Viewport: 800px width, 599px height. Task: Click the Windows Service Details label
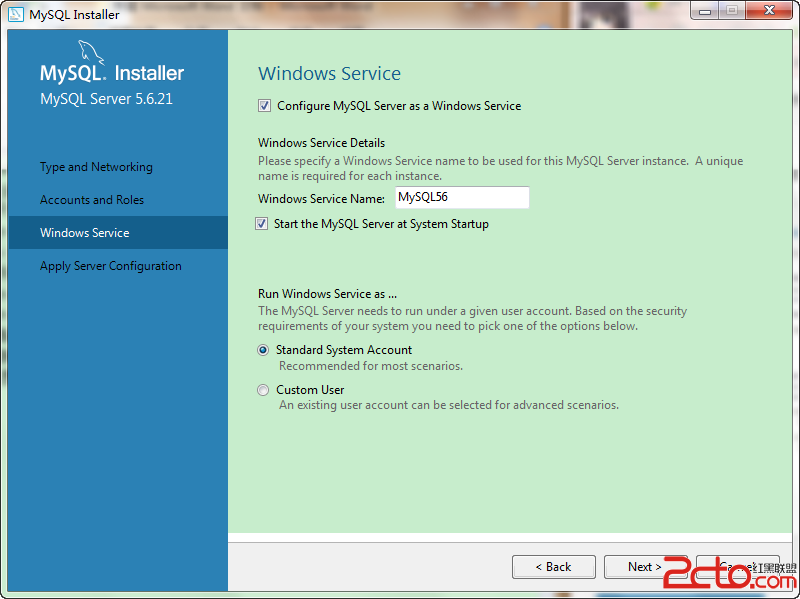tap(321, 143)
